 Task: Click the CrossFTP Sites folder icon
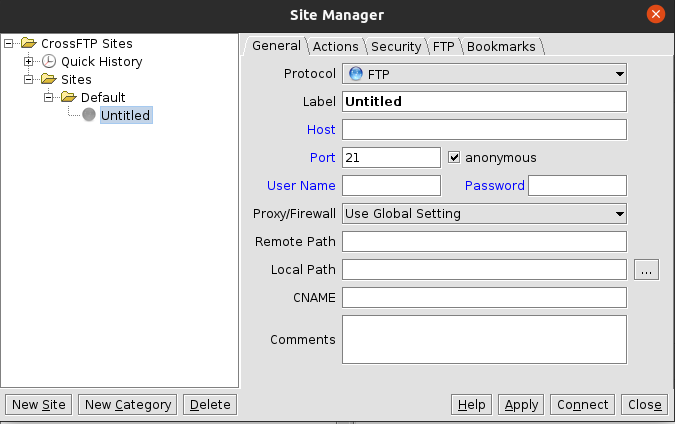[29, 44]
